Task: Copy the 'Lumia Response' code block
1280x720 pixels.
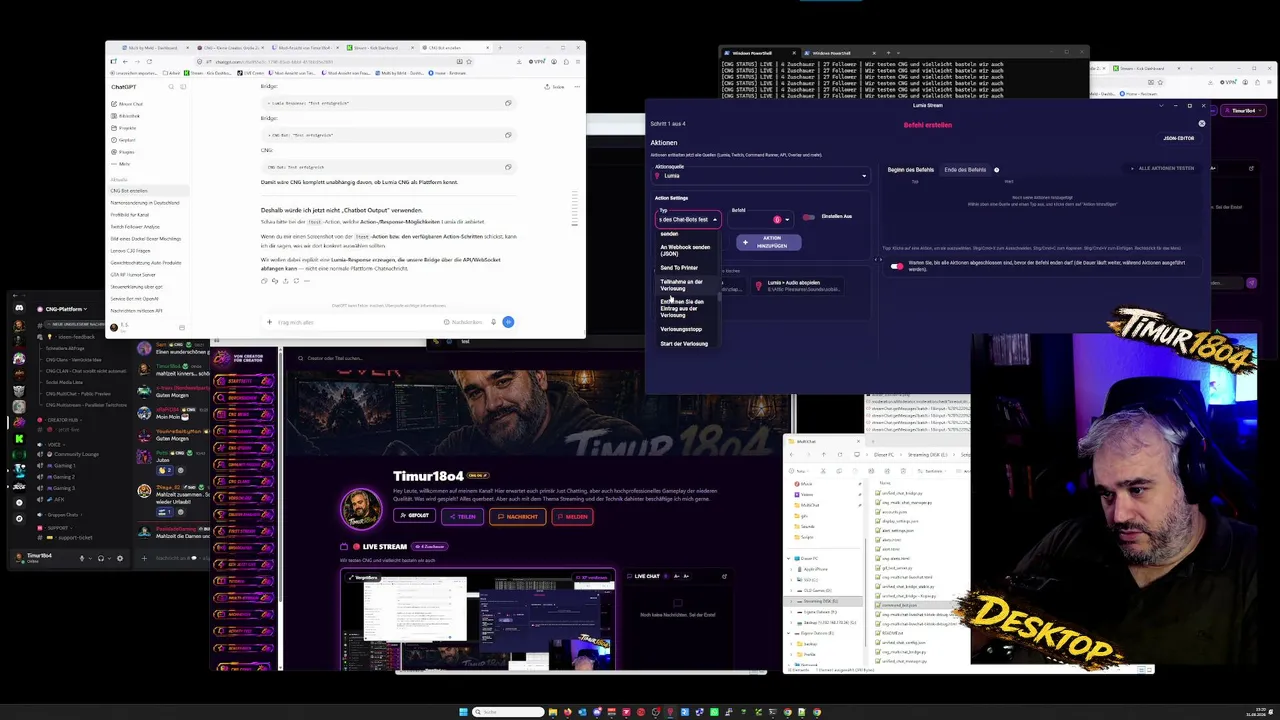Action: click(x=508, y=103)
